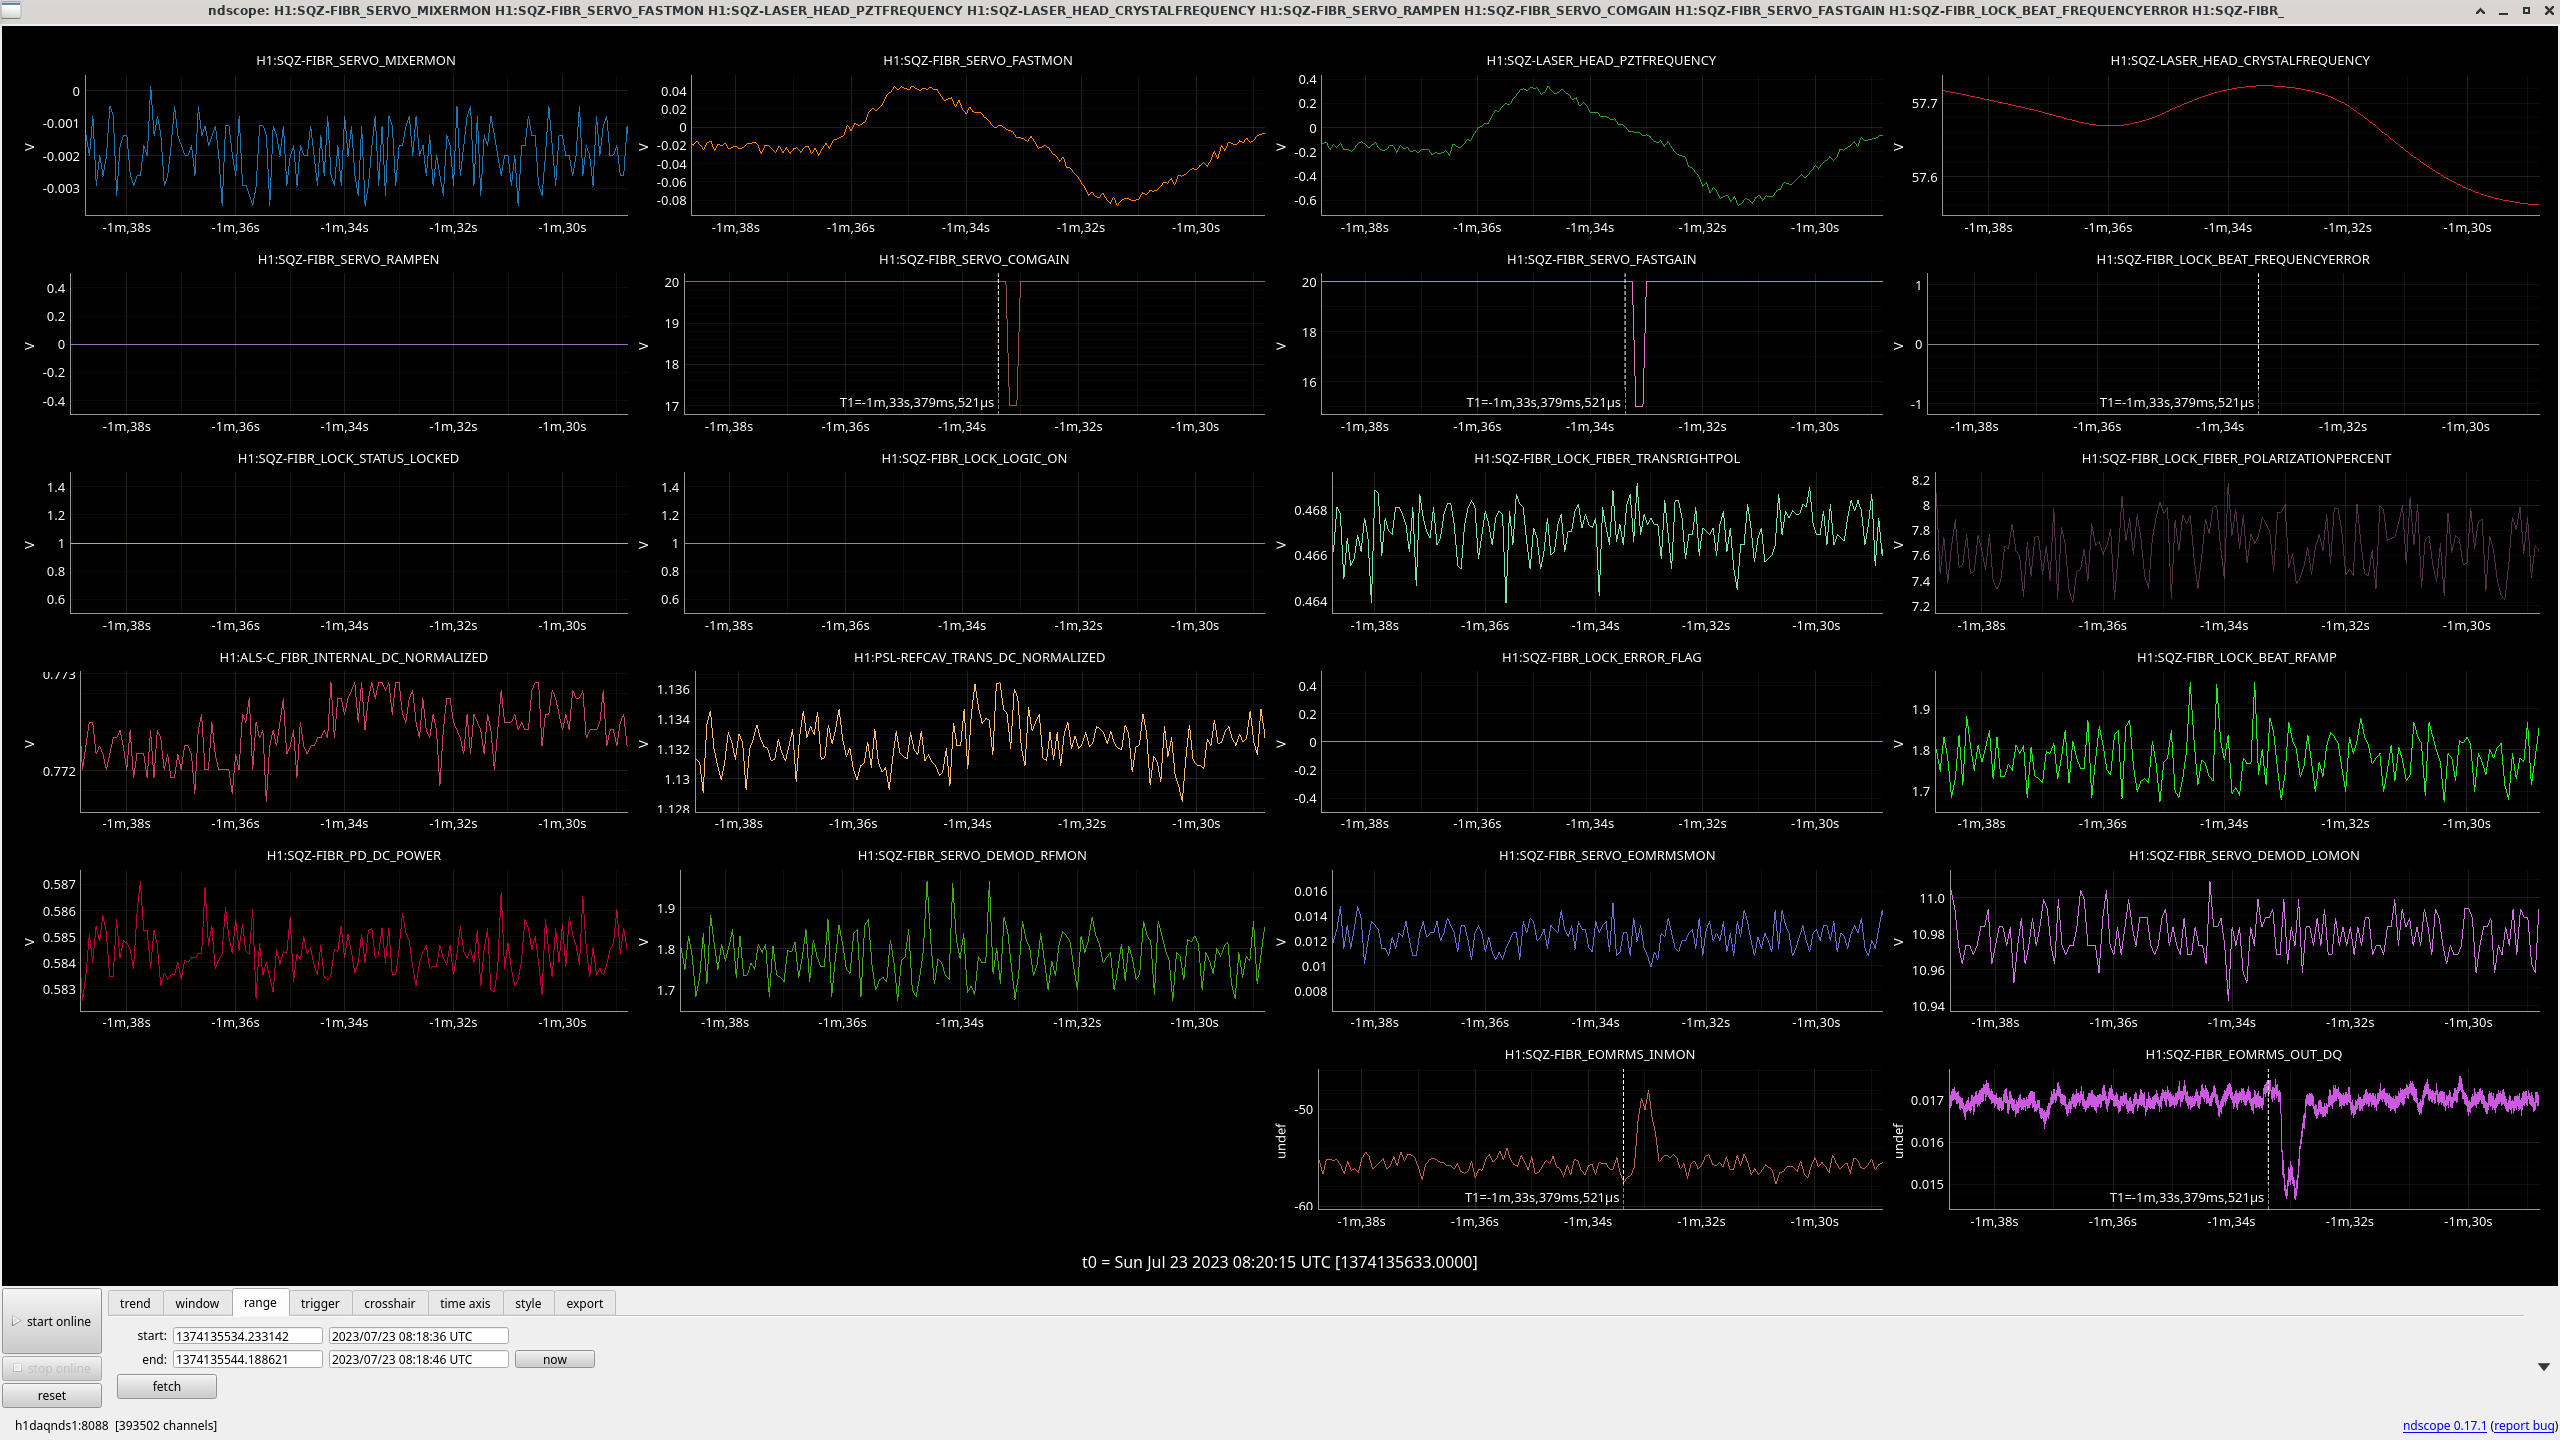Select the H1:SQZ-FIBR_LOCK_FIBER_POLARIZATIONPERCENT title

click(x=2236, y=458)
